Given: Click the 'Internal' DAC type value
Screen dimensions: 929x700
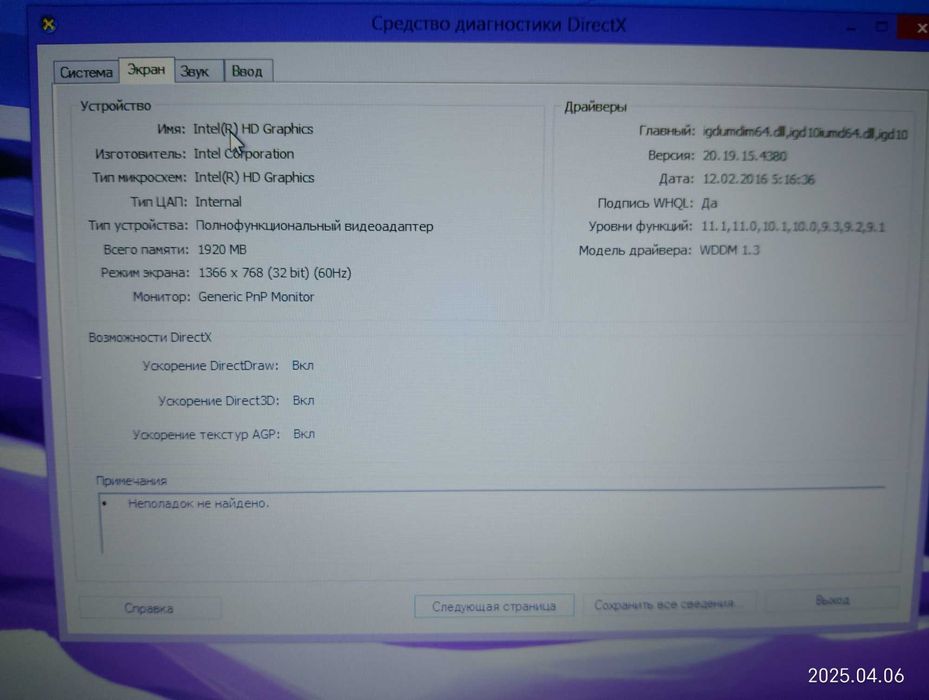Looking at the screenshot, I should (x=218, y=202).
